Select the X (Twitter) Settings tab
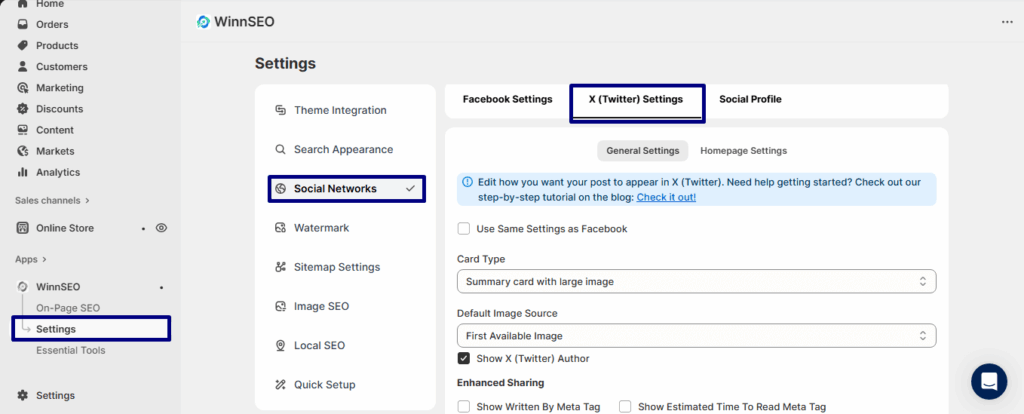 click(635, 99)
